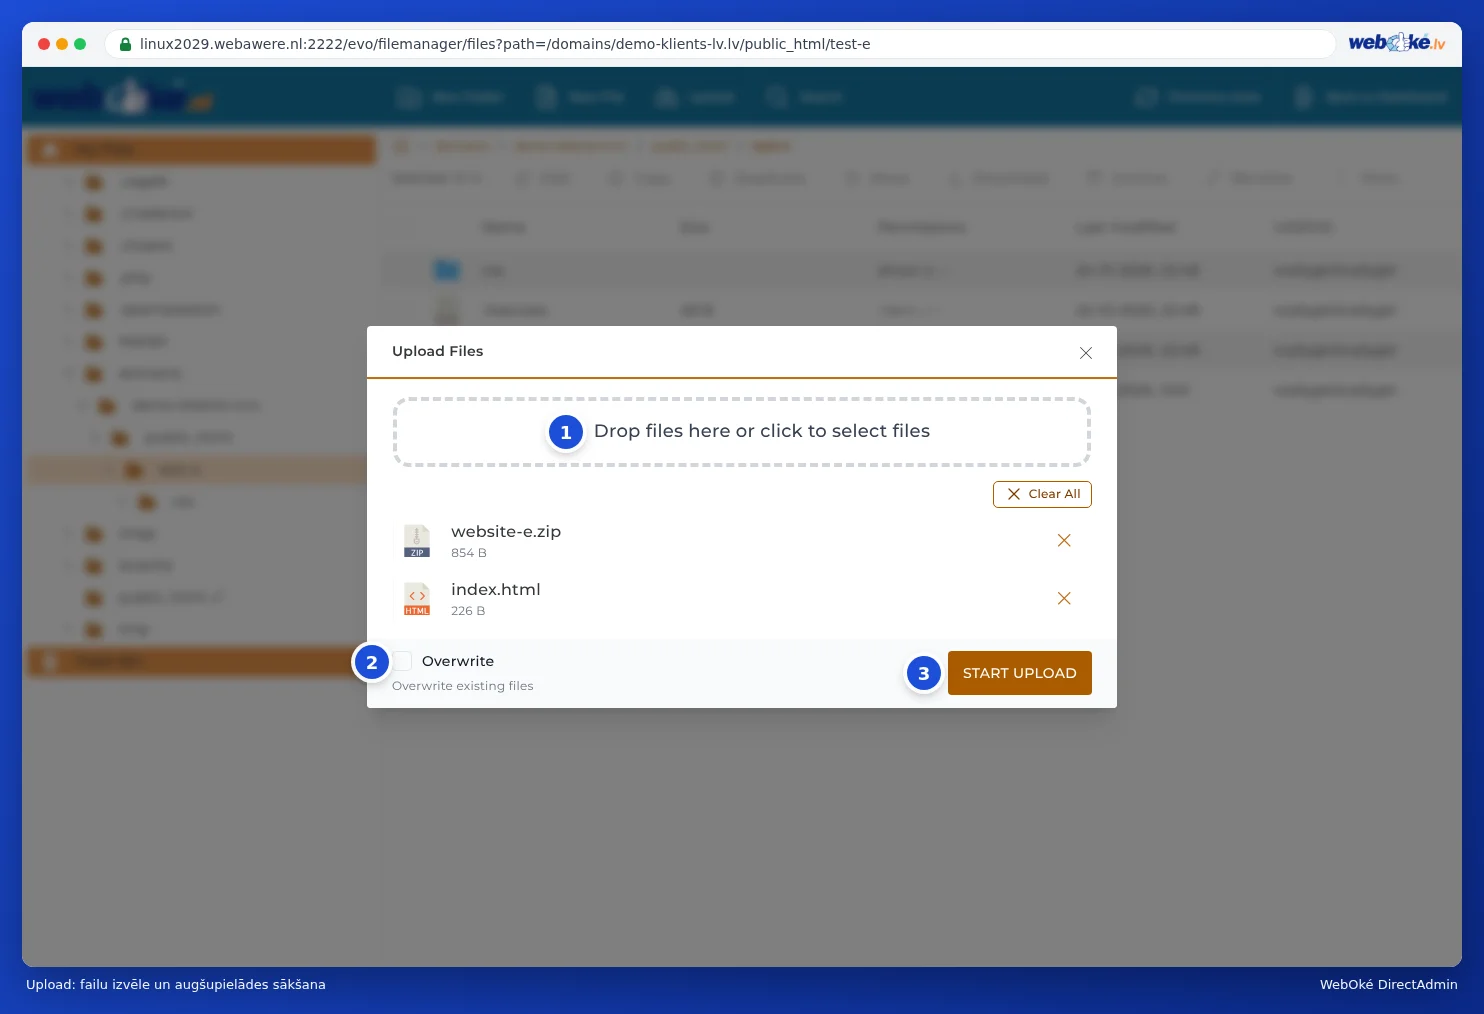Click the ZIP file icon beside website-e.zip
The image size is (1484, 1014).
point(417,541)
